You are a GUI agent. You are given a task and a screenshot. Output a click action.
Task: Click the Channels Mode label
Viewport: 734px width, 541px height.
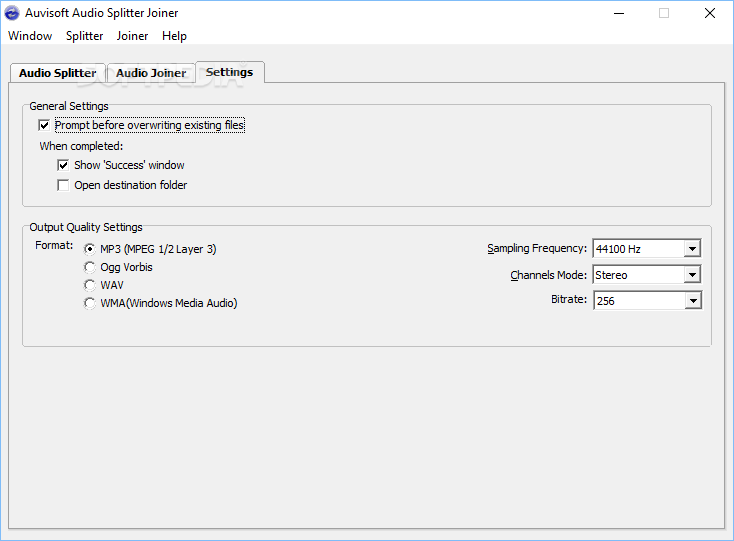(549, 275)
